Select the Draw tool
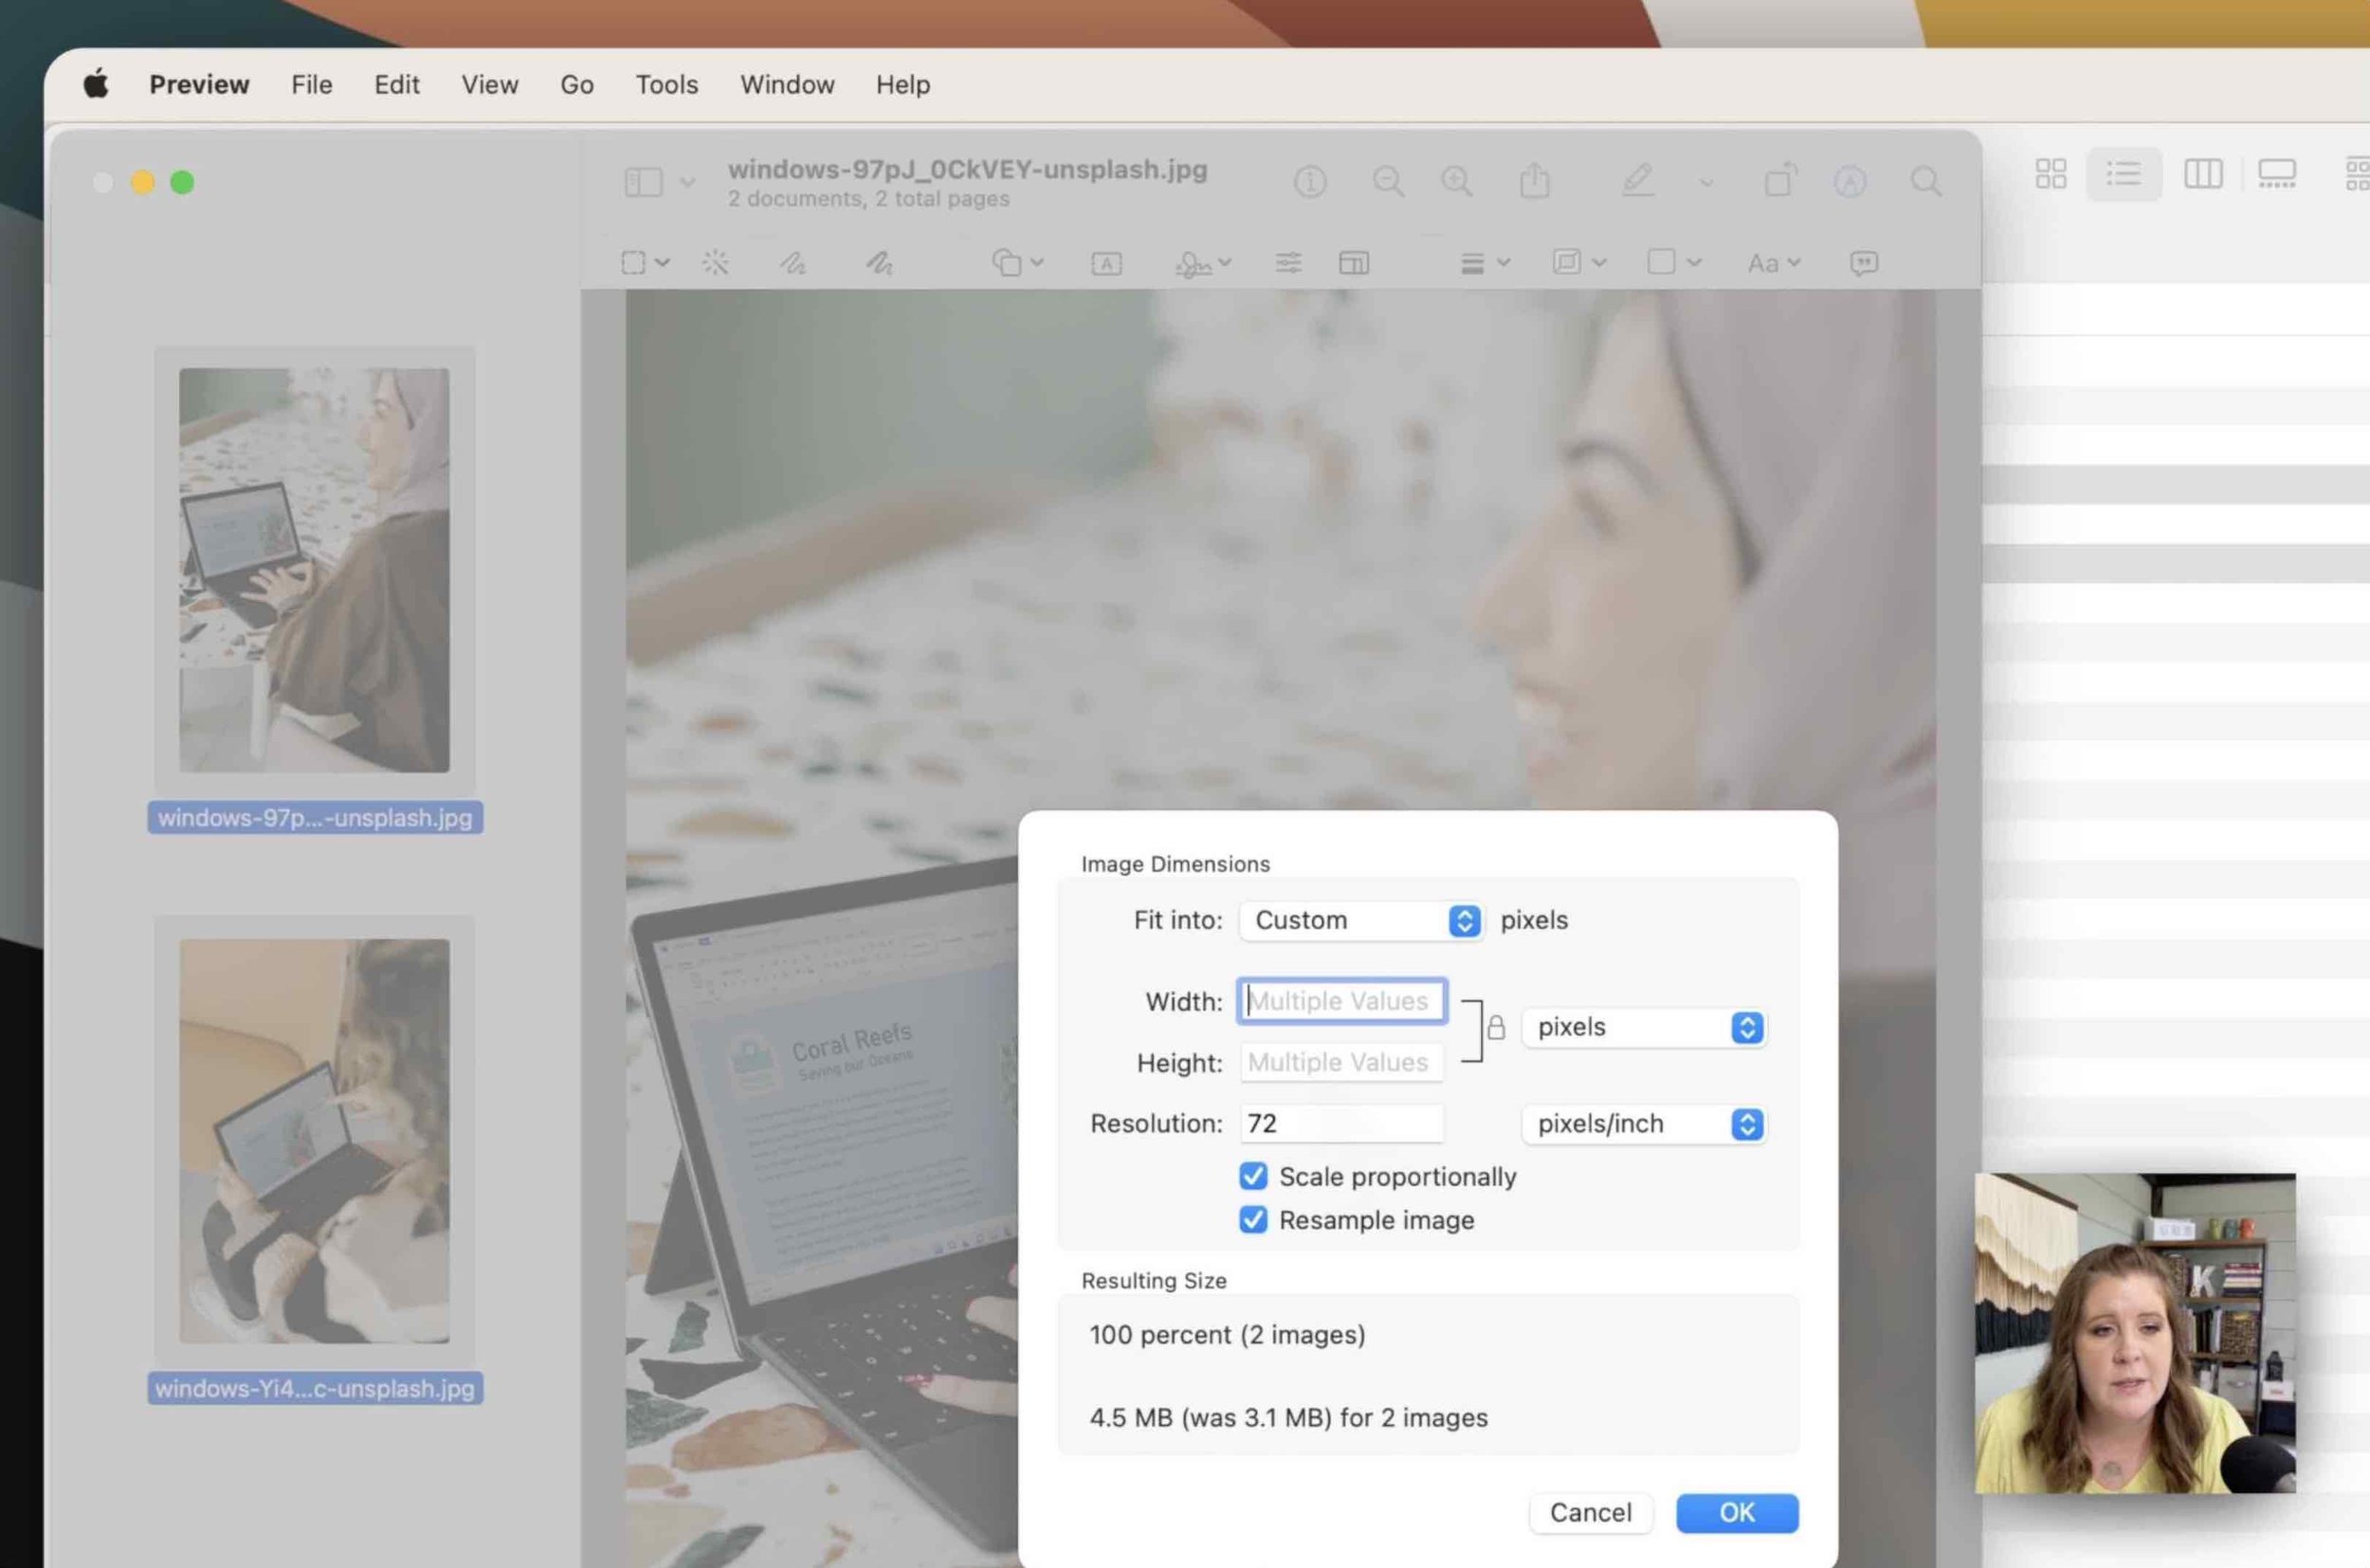This screenshot has width=2370, height=1568. [879, 263]
